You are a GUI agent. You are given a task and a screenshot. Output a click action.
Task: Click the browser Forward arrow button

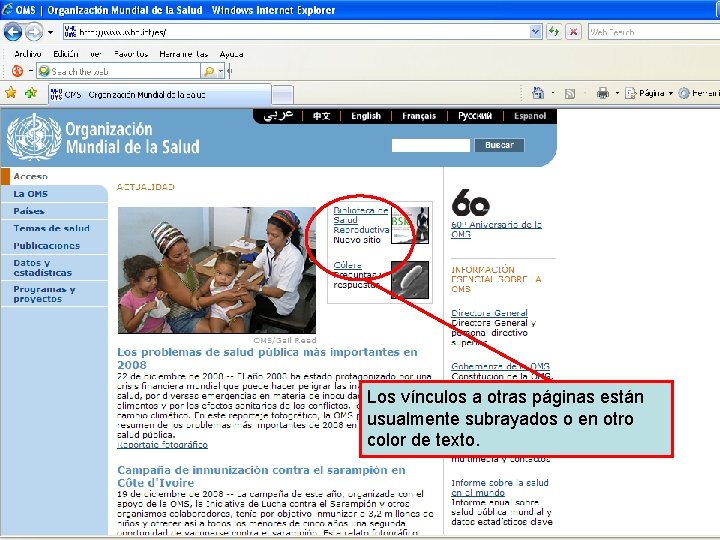point(34,32)
